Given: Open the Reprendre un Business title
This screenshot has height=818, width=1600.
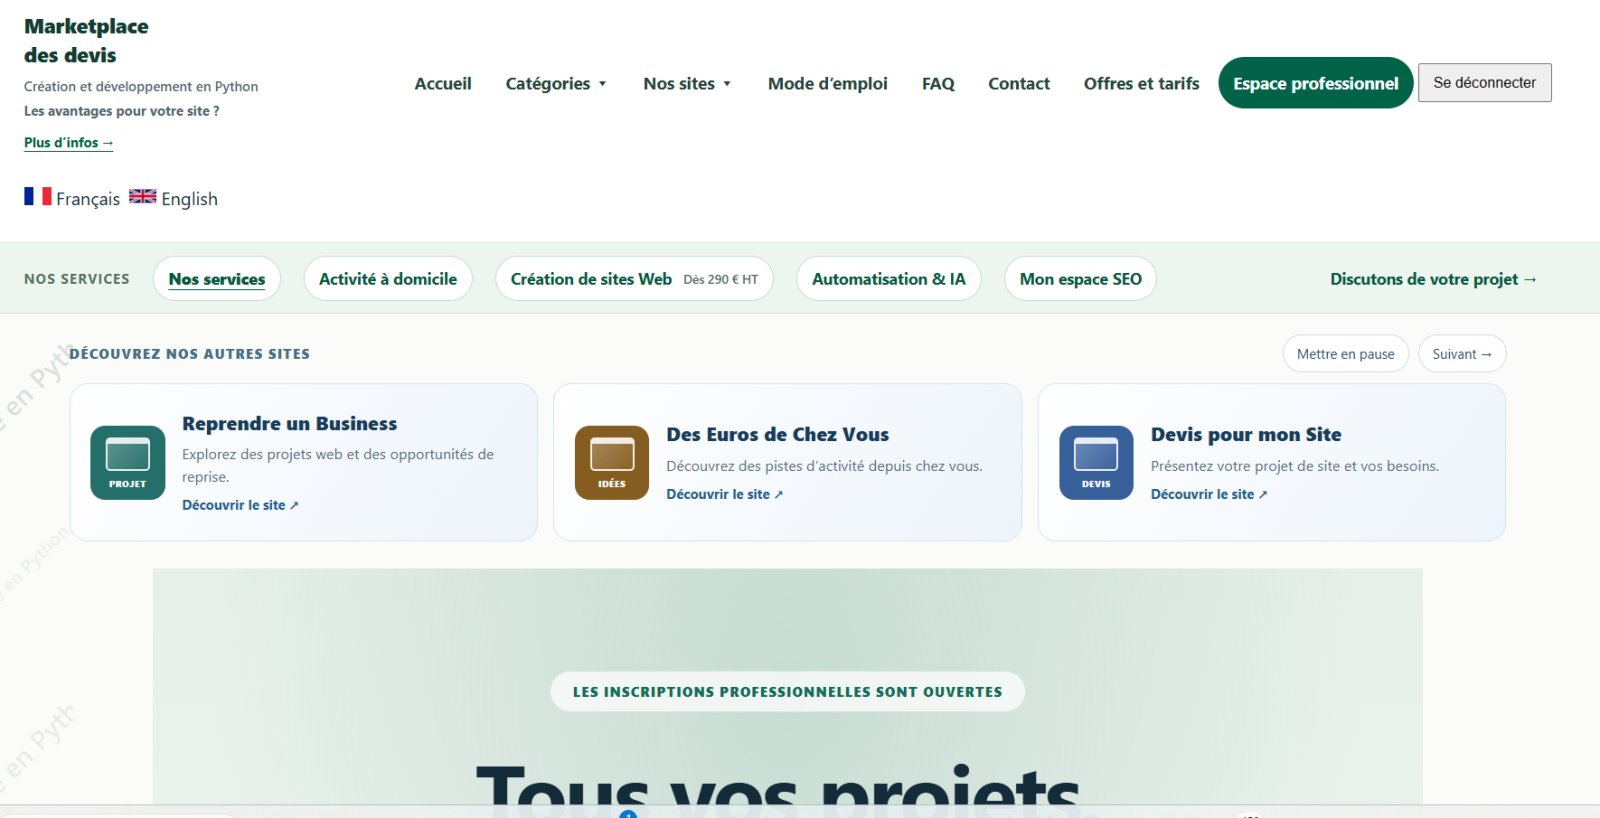Looking at the screenshot, I should [290, 424].
